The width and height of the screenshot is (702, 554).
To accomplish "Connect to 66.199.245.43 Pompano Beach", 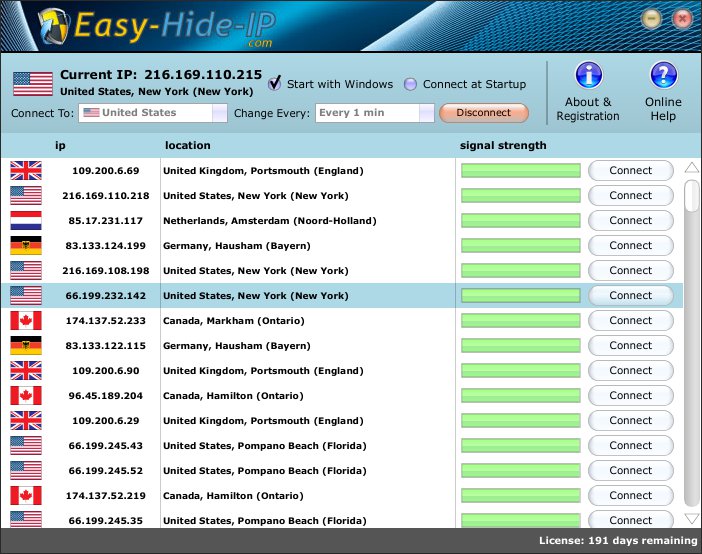I will click(630, 446).
